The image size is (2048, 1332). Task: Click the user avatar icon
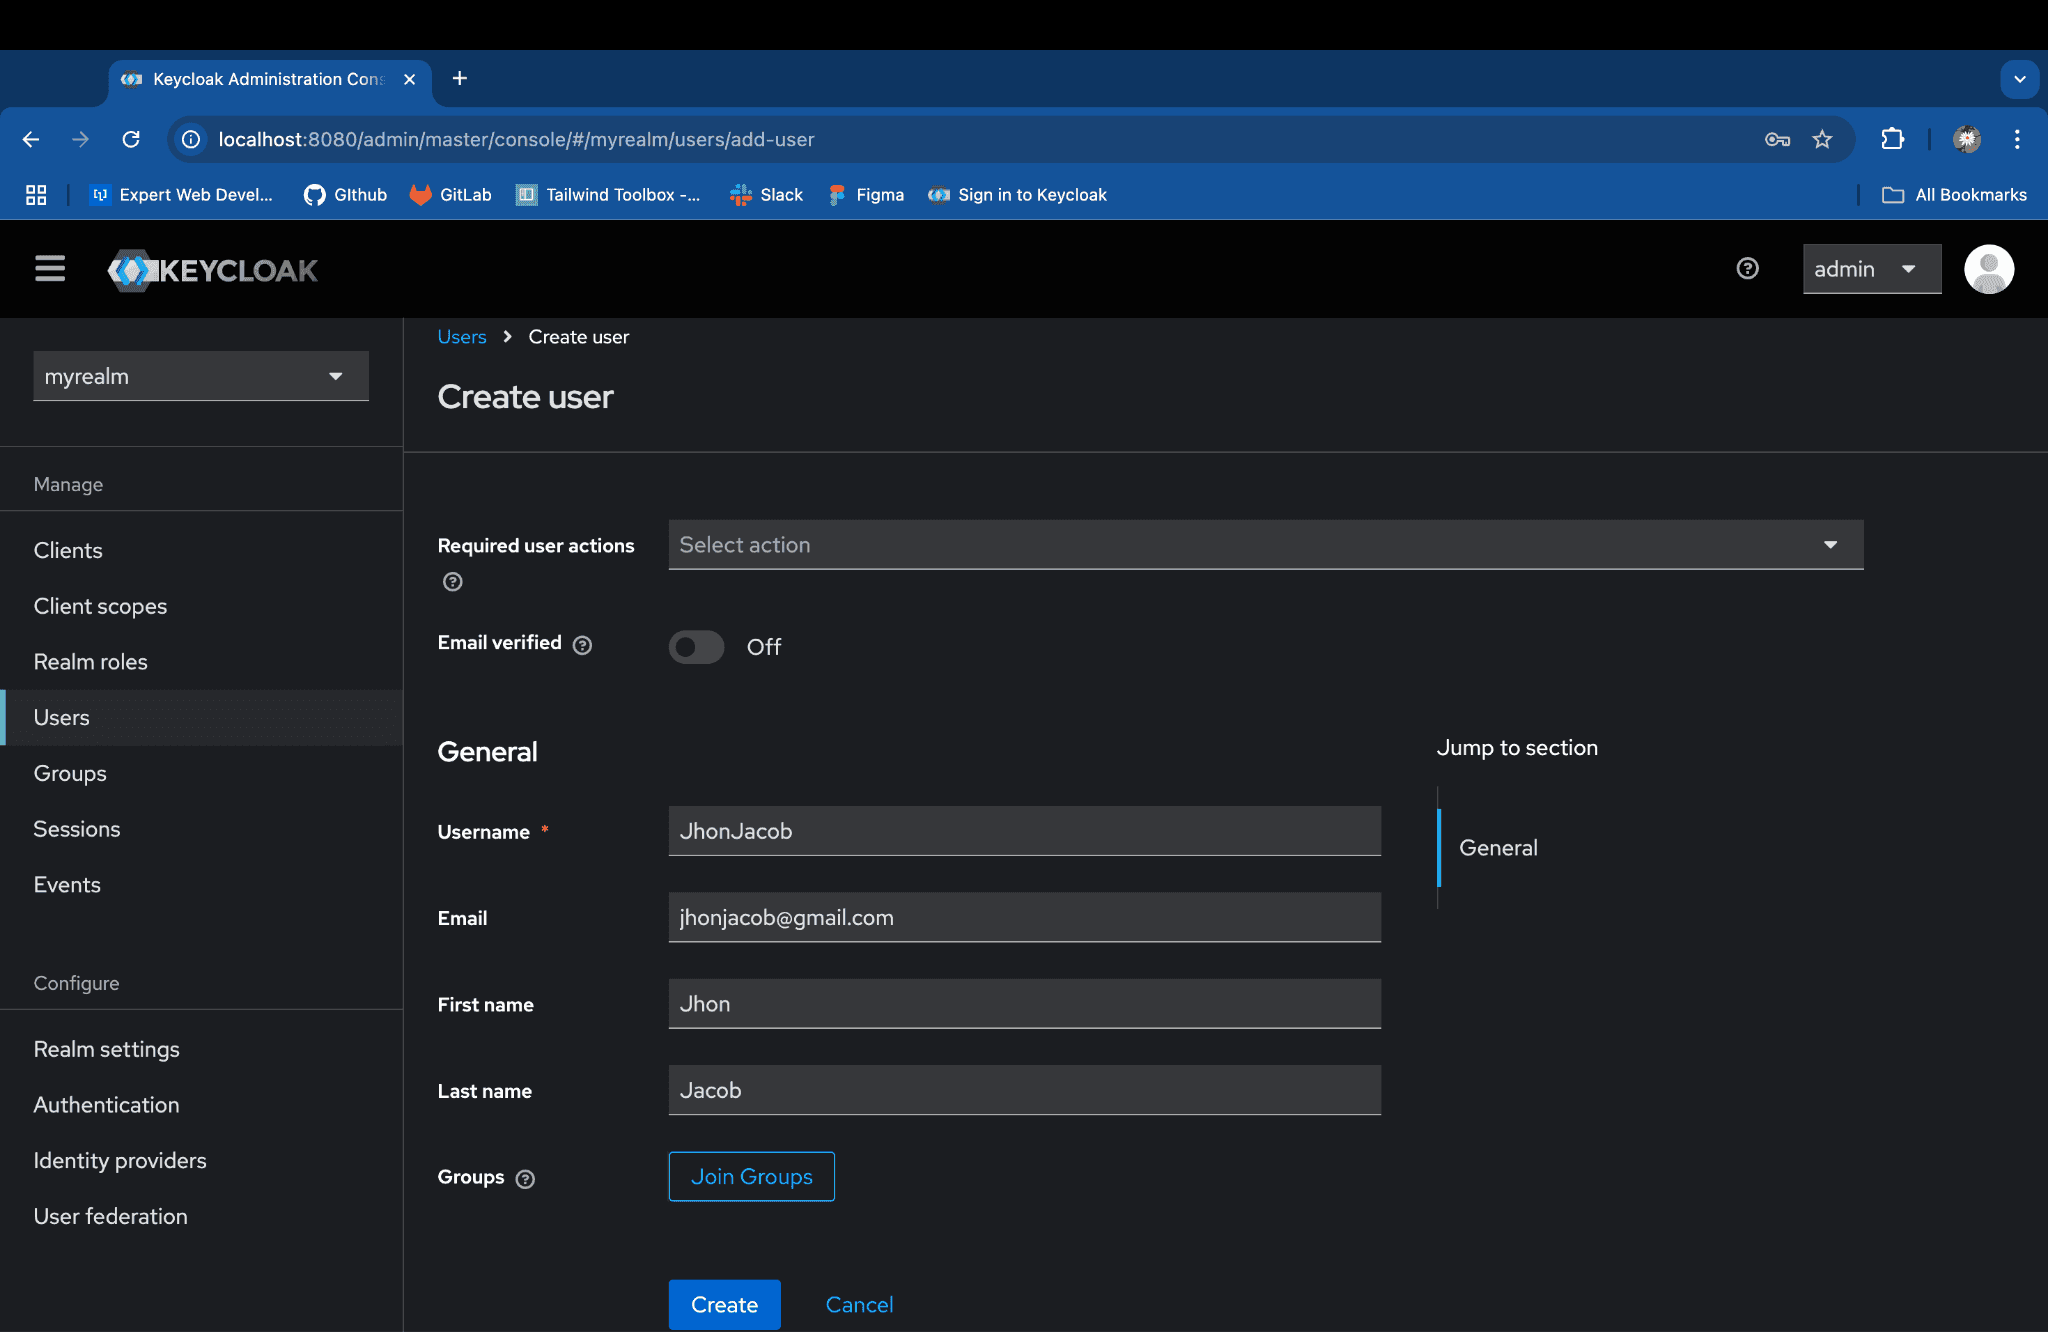[1988, 269]
